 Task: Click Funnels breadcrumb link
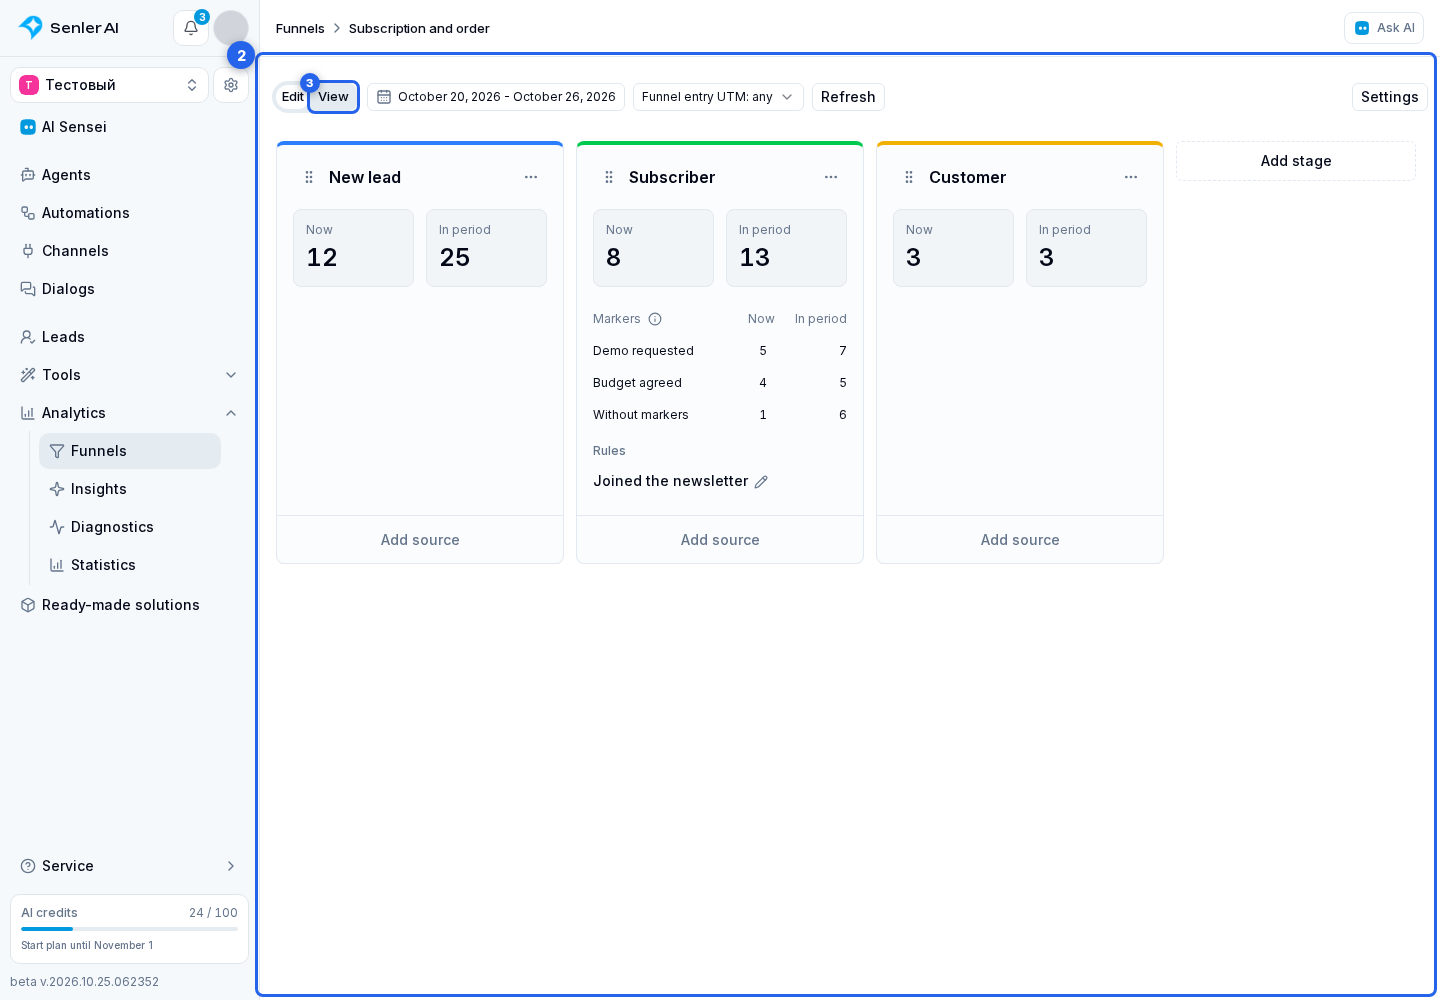tap(300, 28)
